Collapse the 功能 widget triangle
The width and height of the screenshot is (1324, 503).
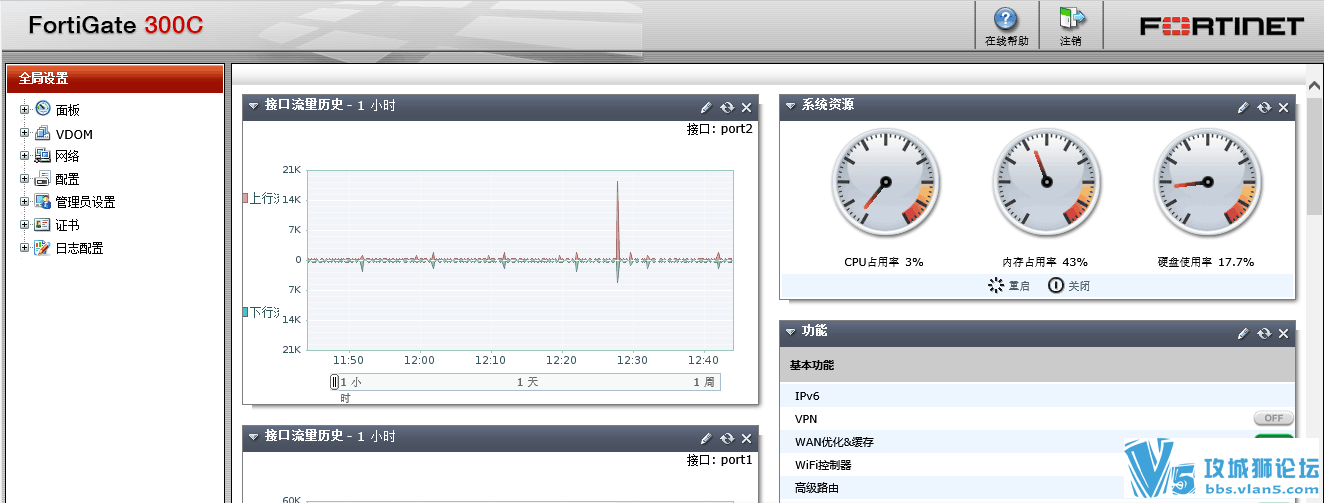coord(791,332)
